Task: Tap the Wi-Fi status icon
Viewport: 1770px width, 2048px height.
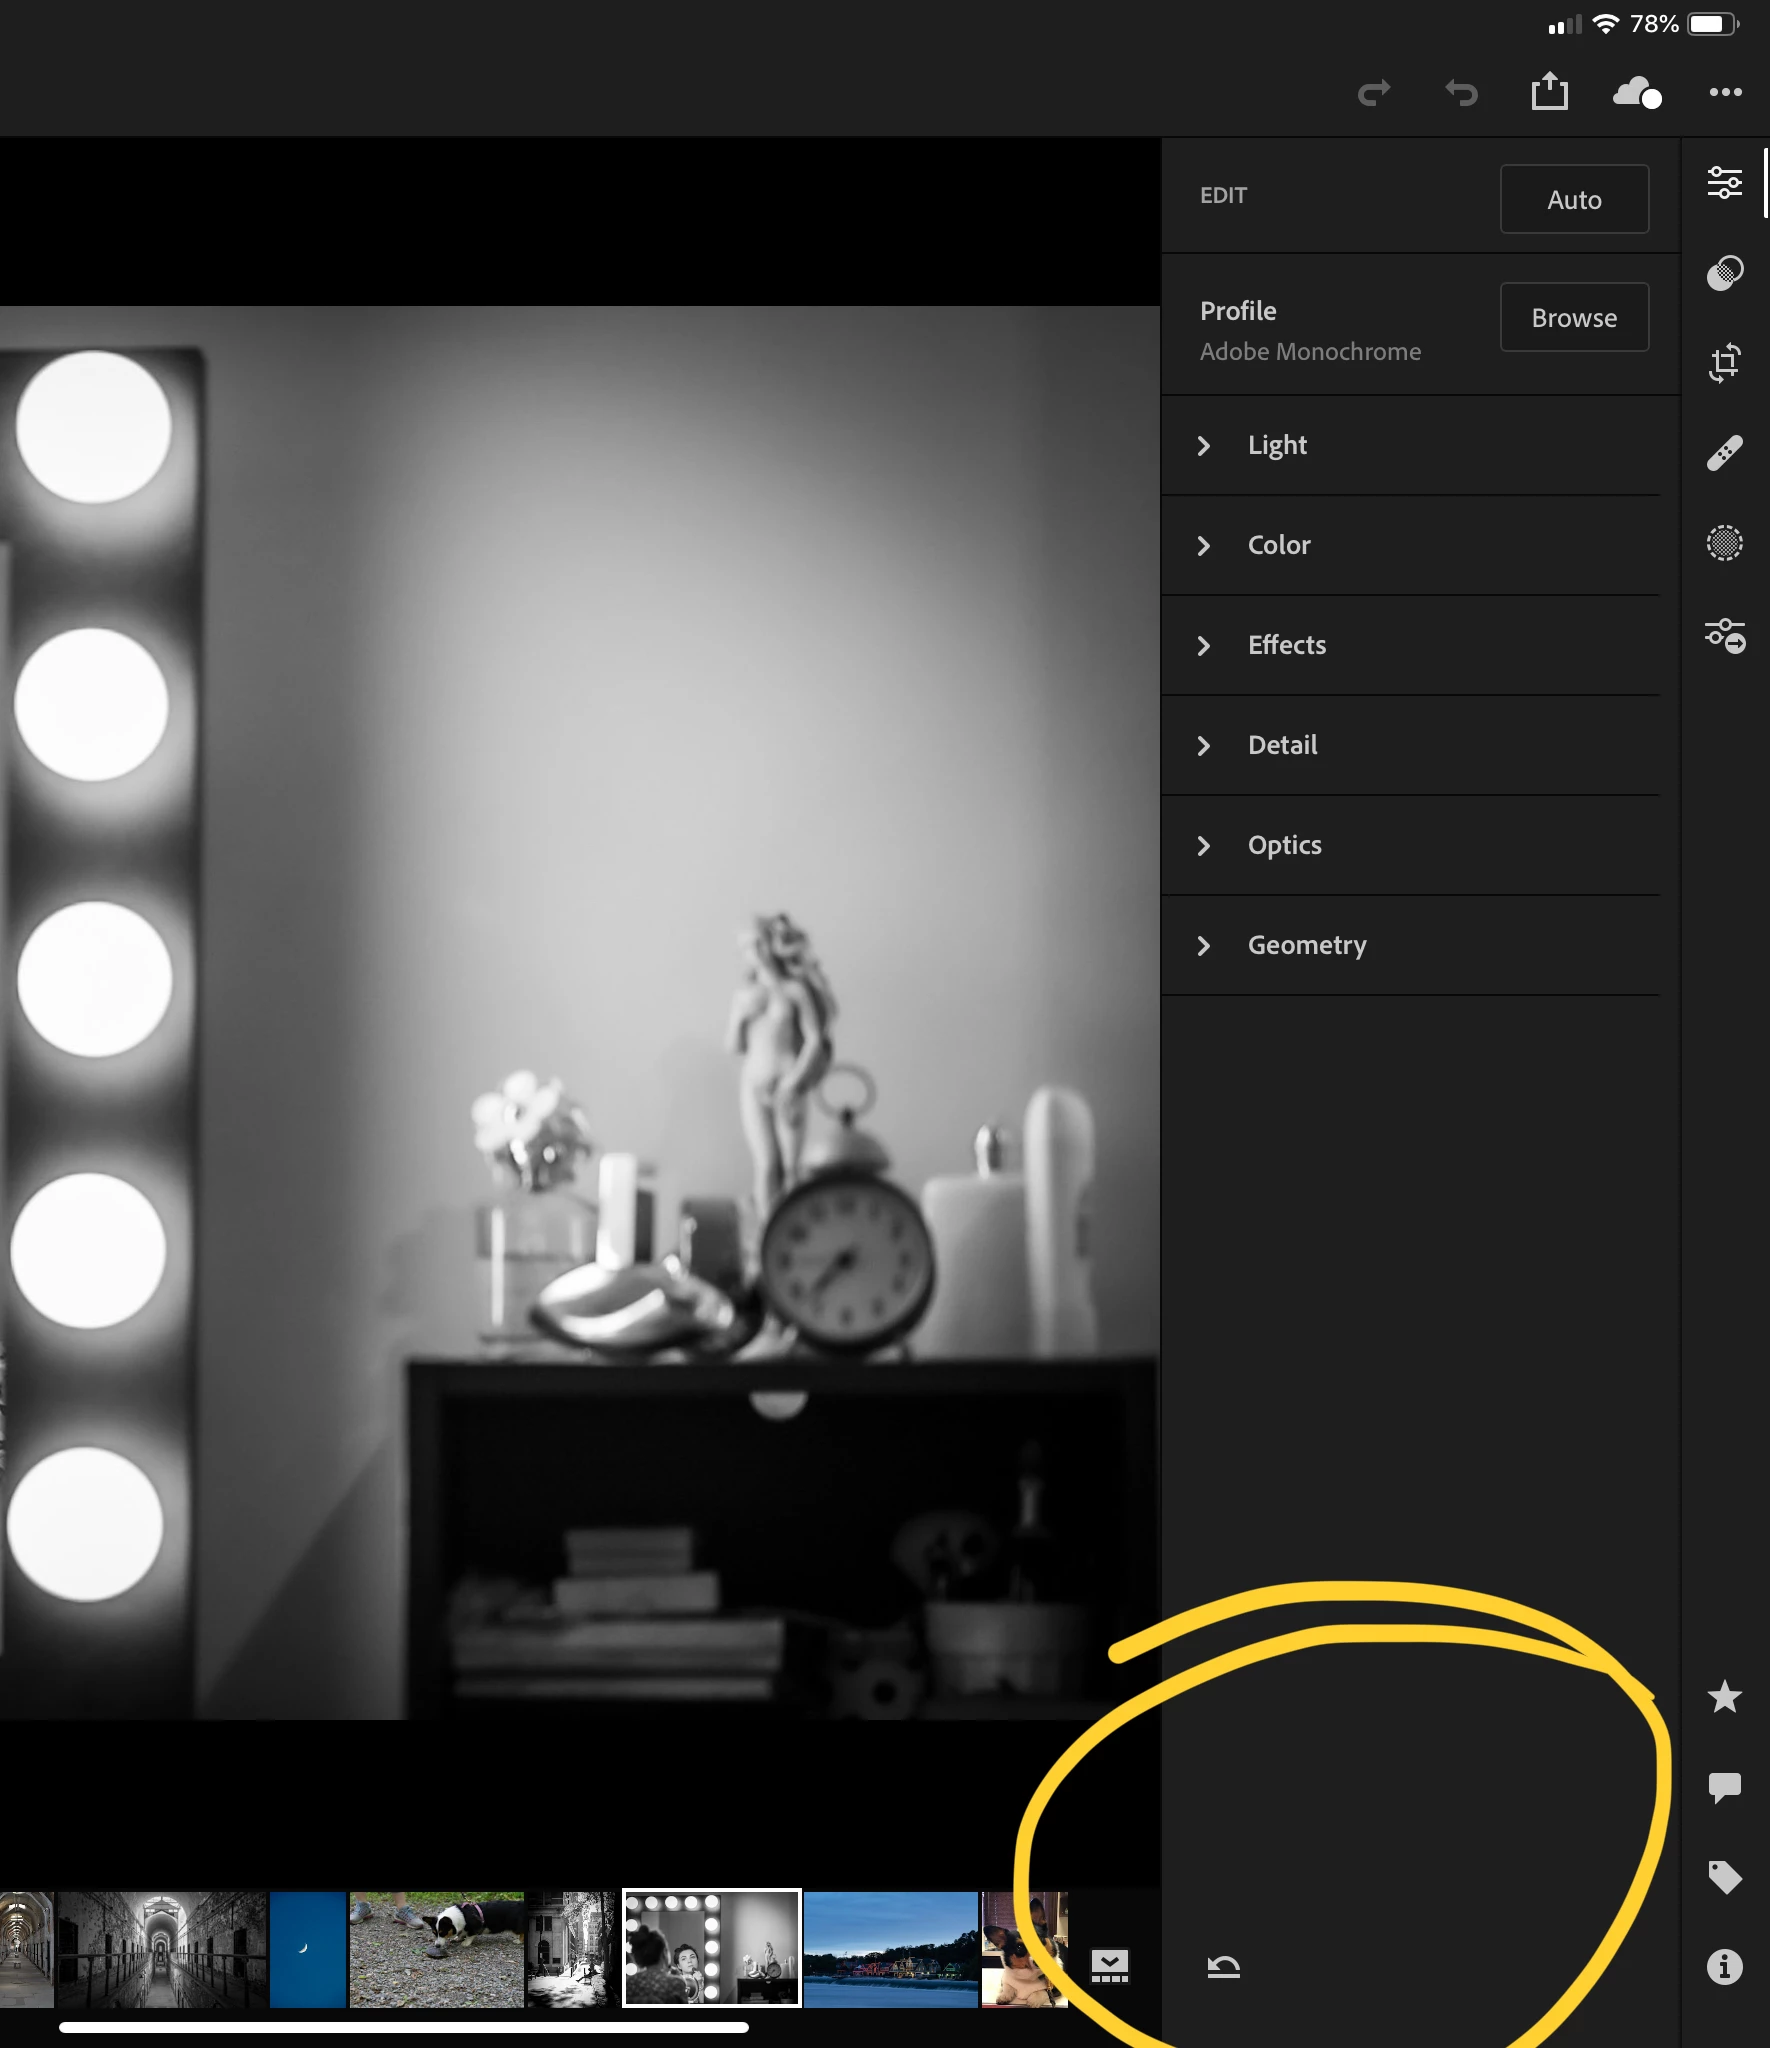Action: 1605,24
